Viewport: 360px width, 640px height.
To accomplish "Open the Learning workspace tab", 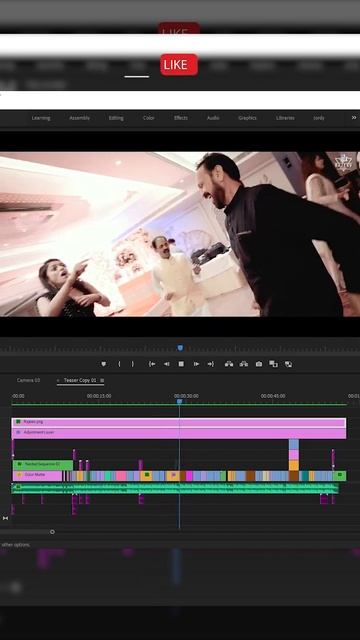I will click(x=41, y=118).
